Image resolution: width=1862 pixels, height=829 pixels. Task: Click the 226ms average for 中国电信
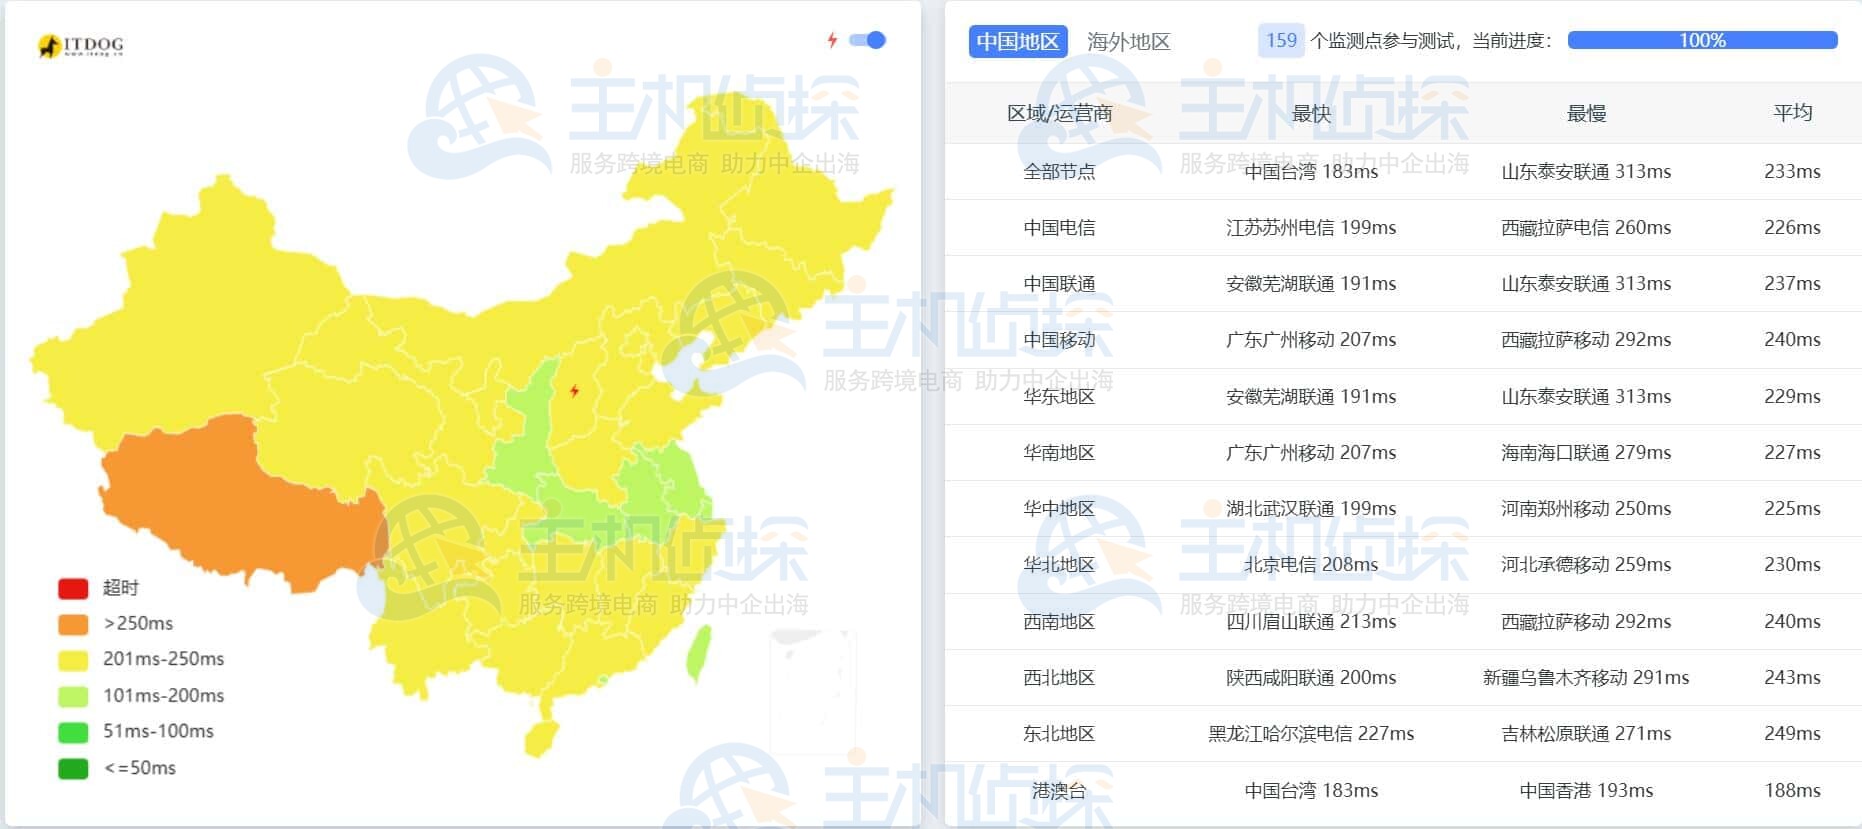[x=1792, y=227]
